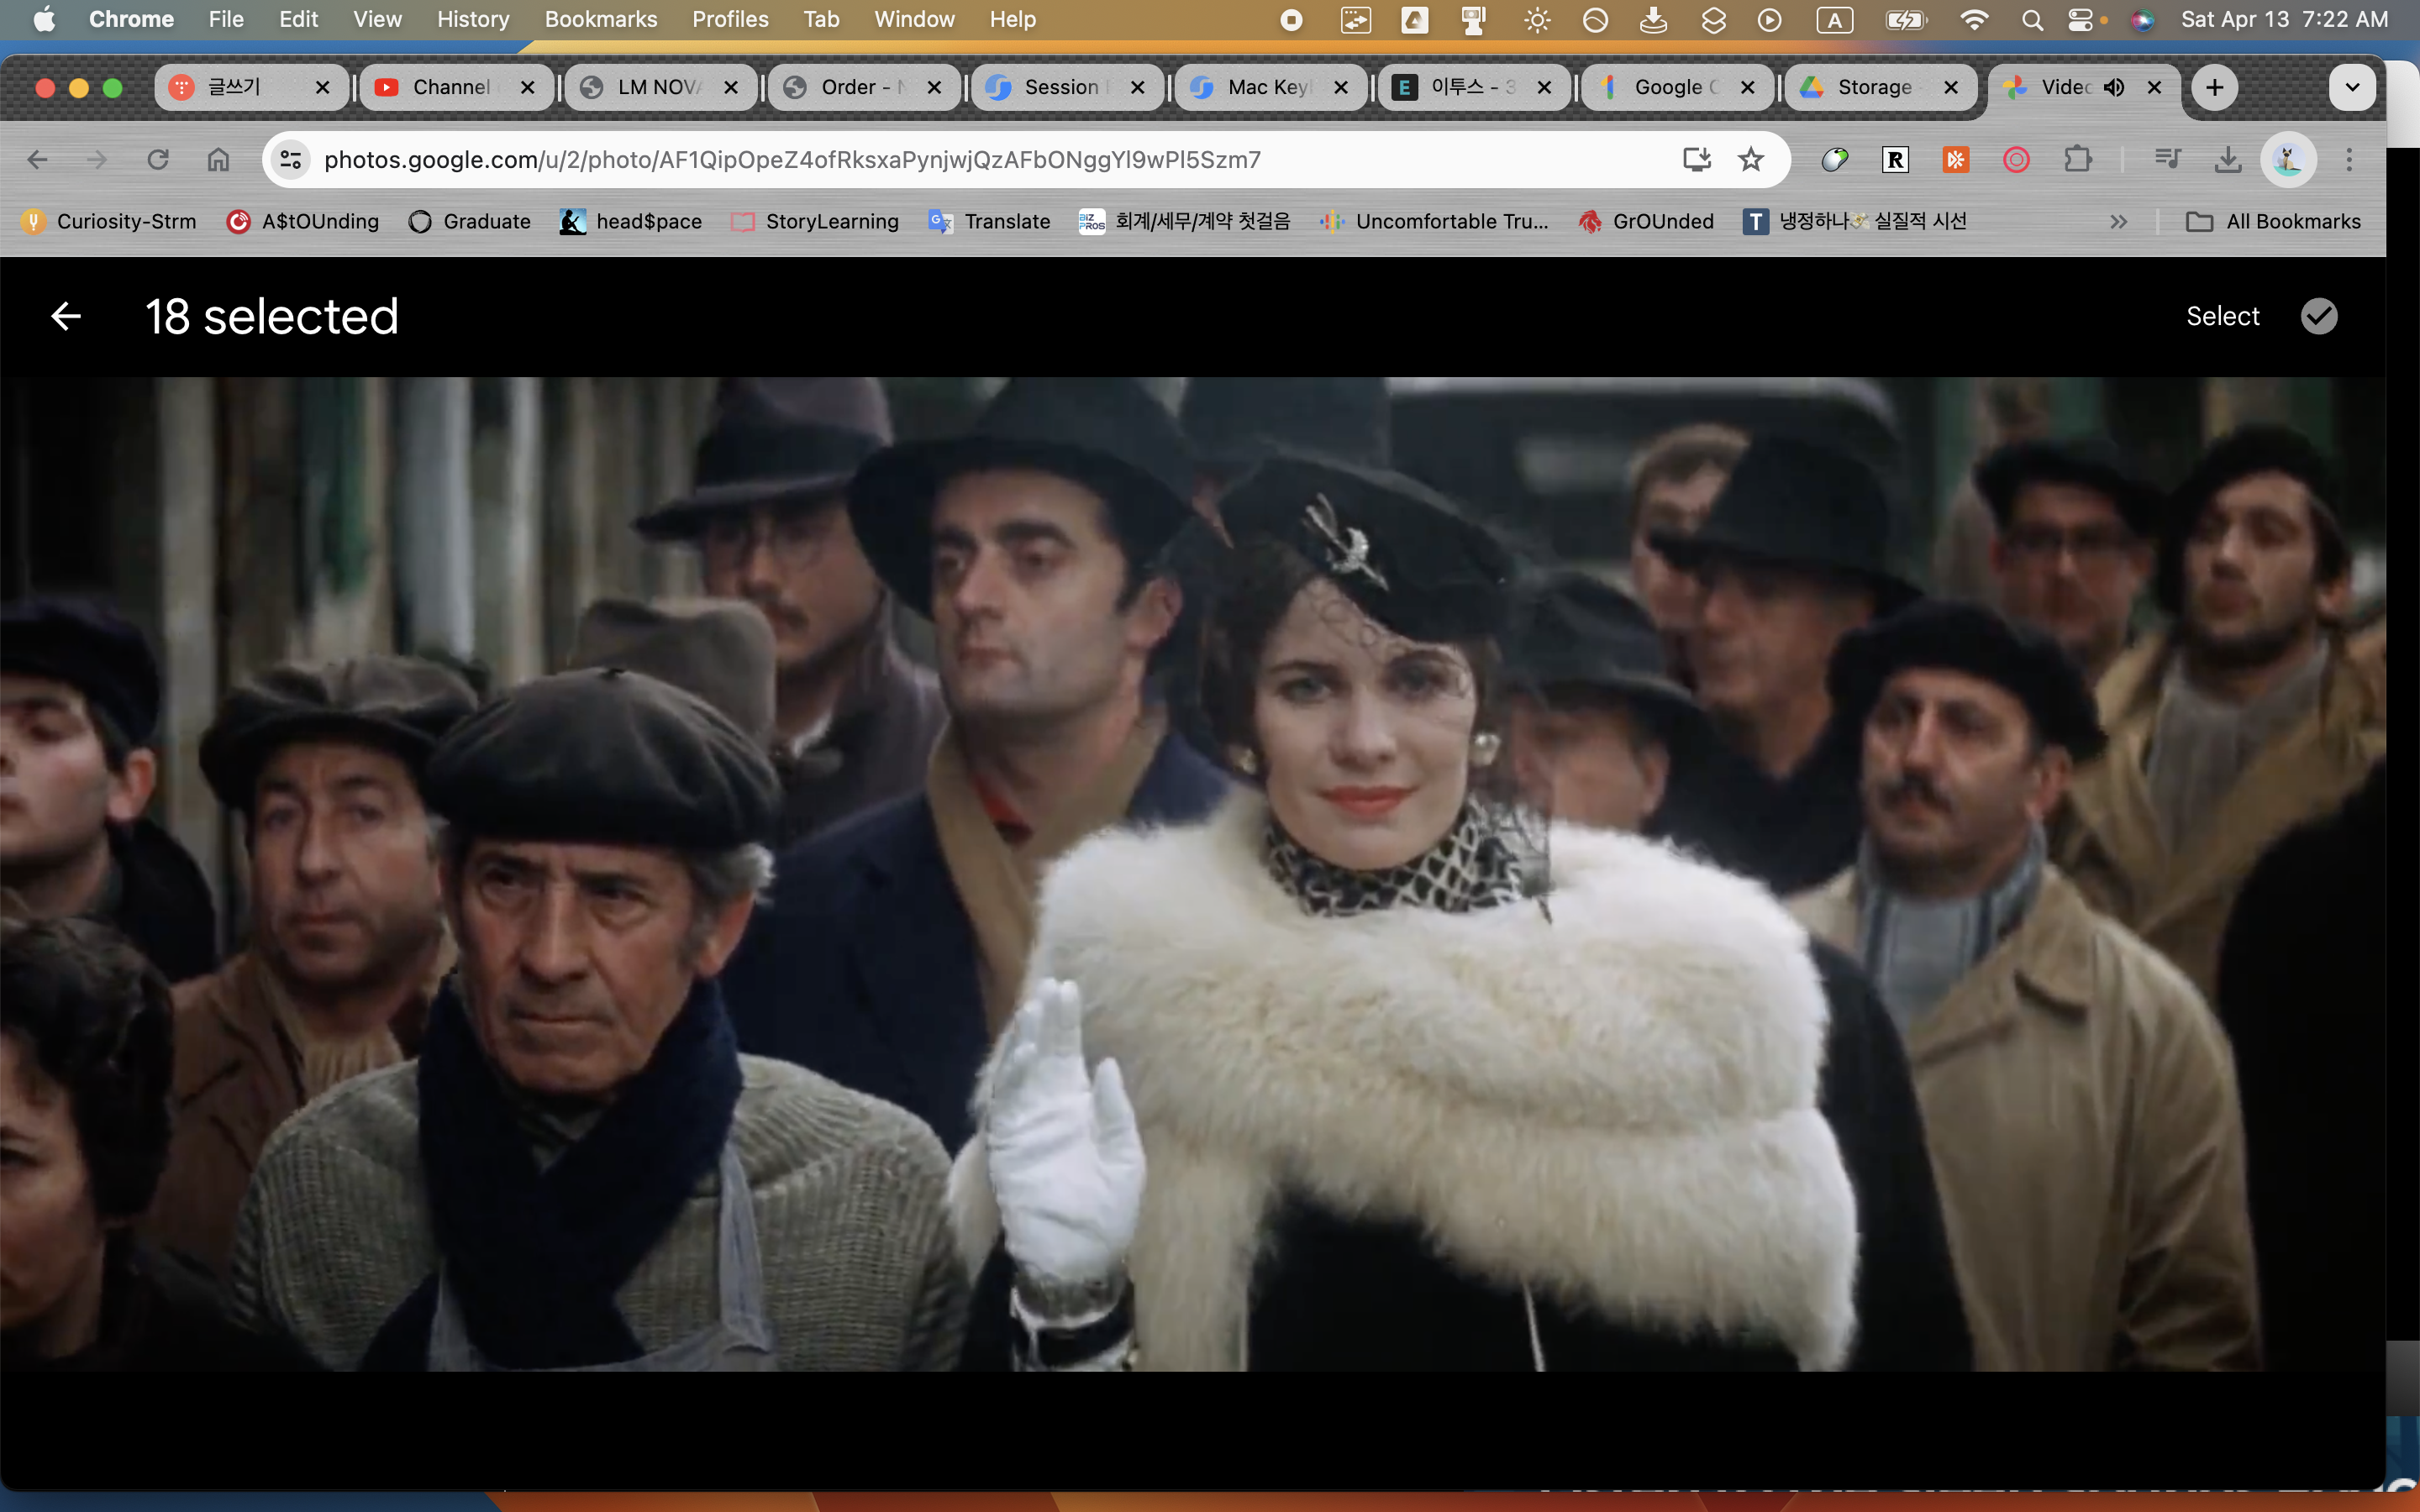
Task: Open Siri from the menu bar
Action: point(2142,19)
